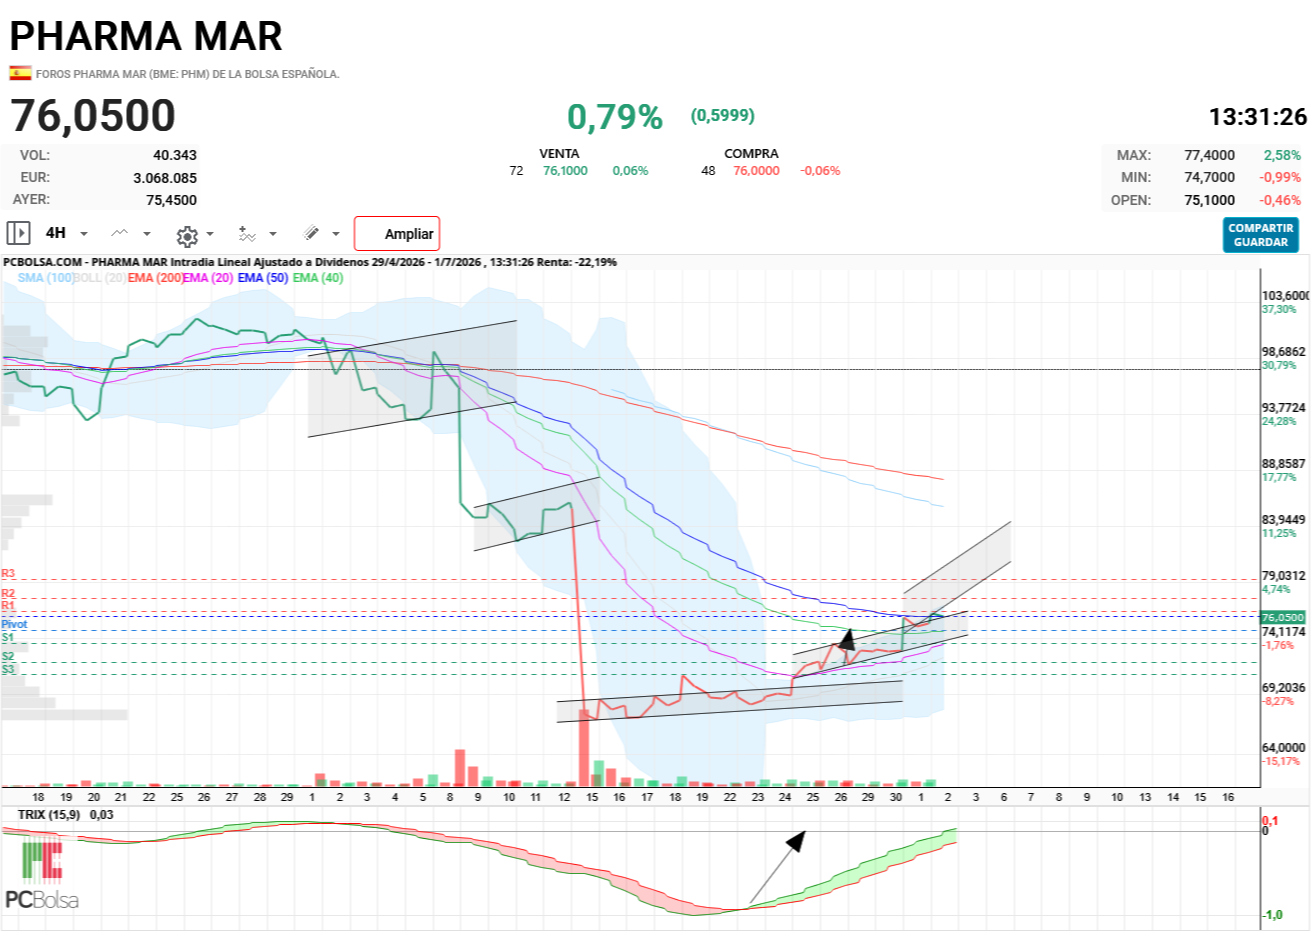The image size is (1313, 931).
Task: Open chart settings gear icon
Action: 186,235
